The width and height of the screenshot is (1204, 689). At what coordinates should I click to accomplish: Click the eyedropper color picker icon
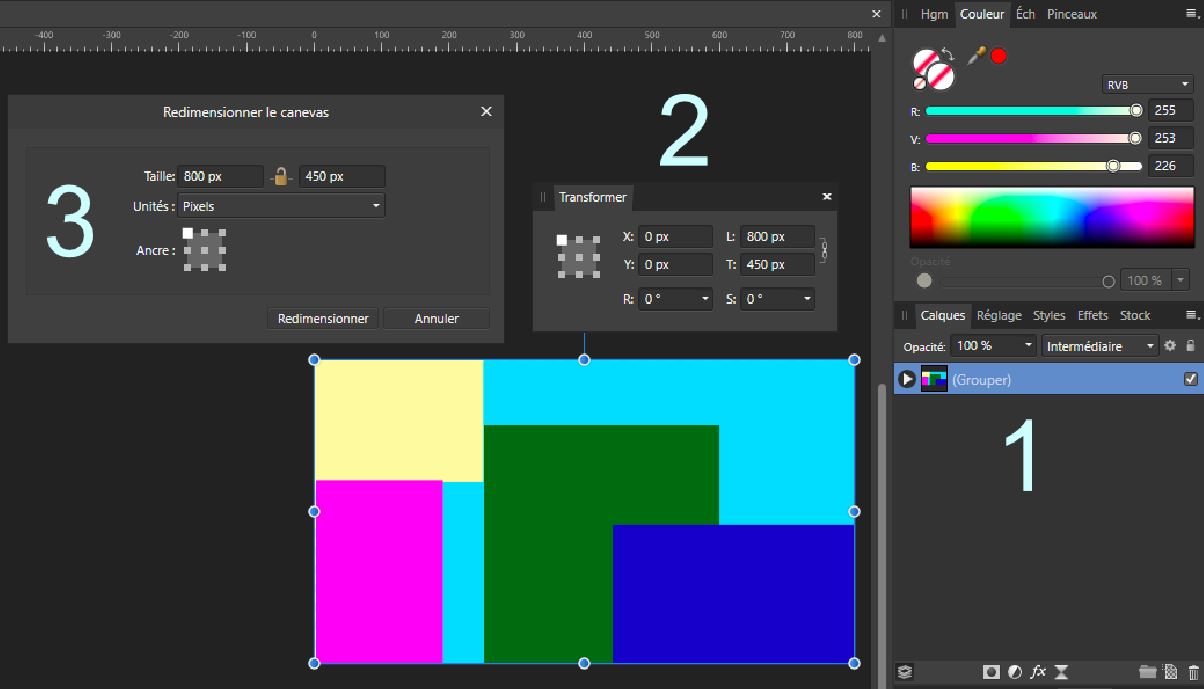click(976, 56)
